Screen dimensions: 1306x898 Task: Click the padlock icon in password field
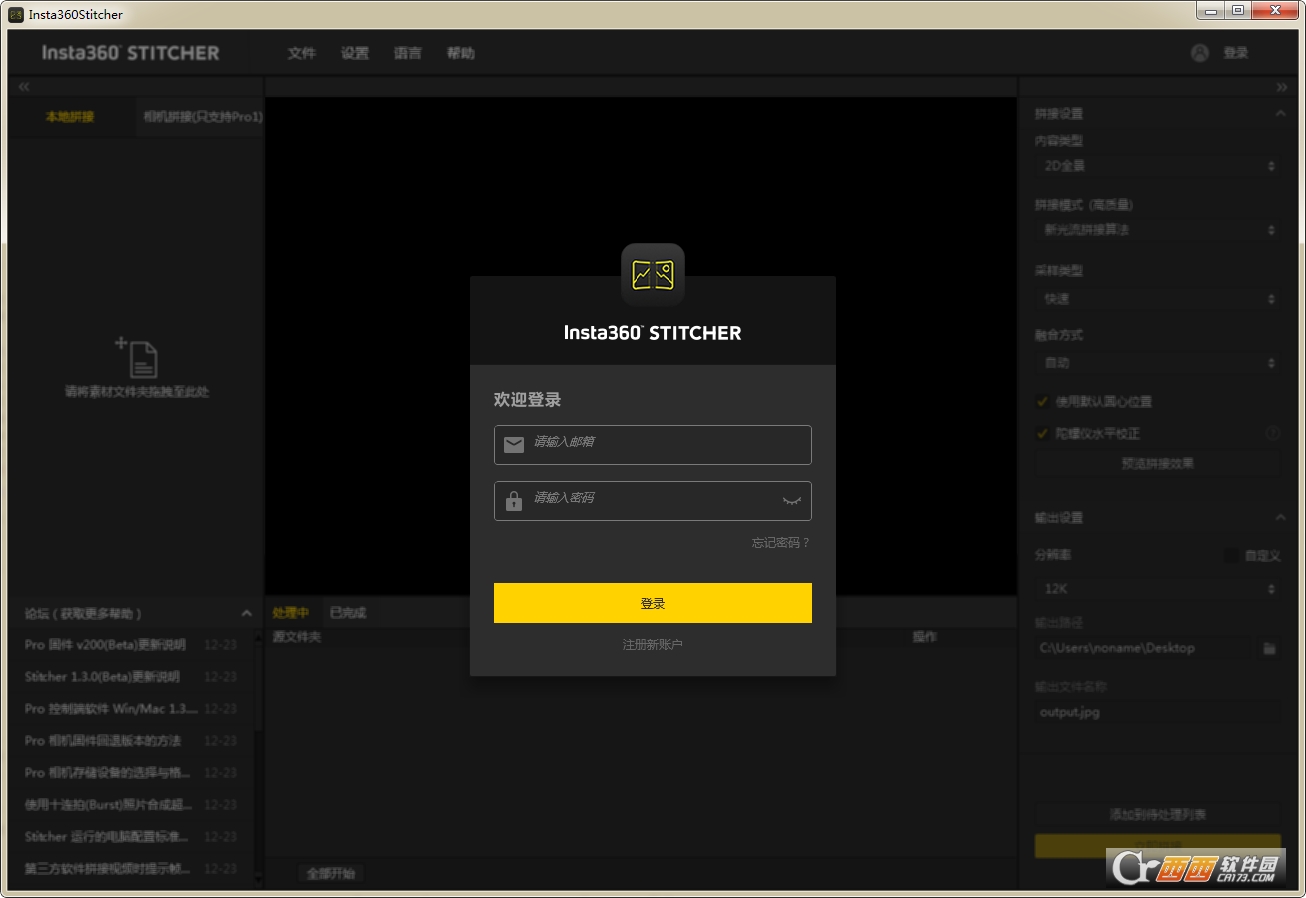click(x=514, y=501)
